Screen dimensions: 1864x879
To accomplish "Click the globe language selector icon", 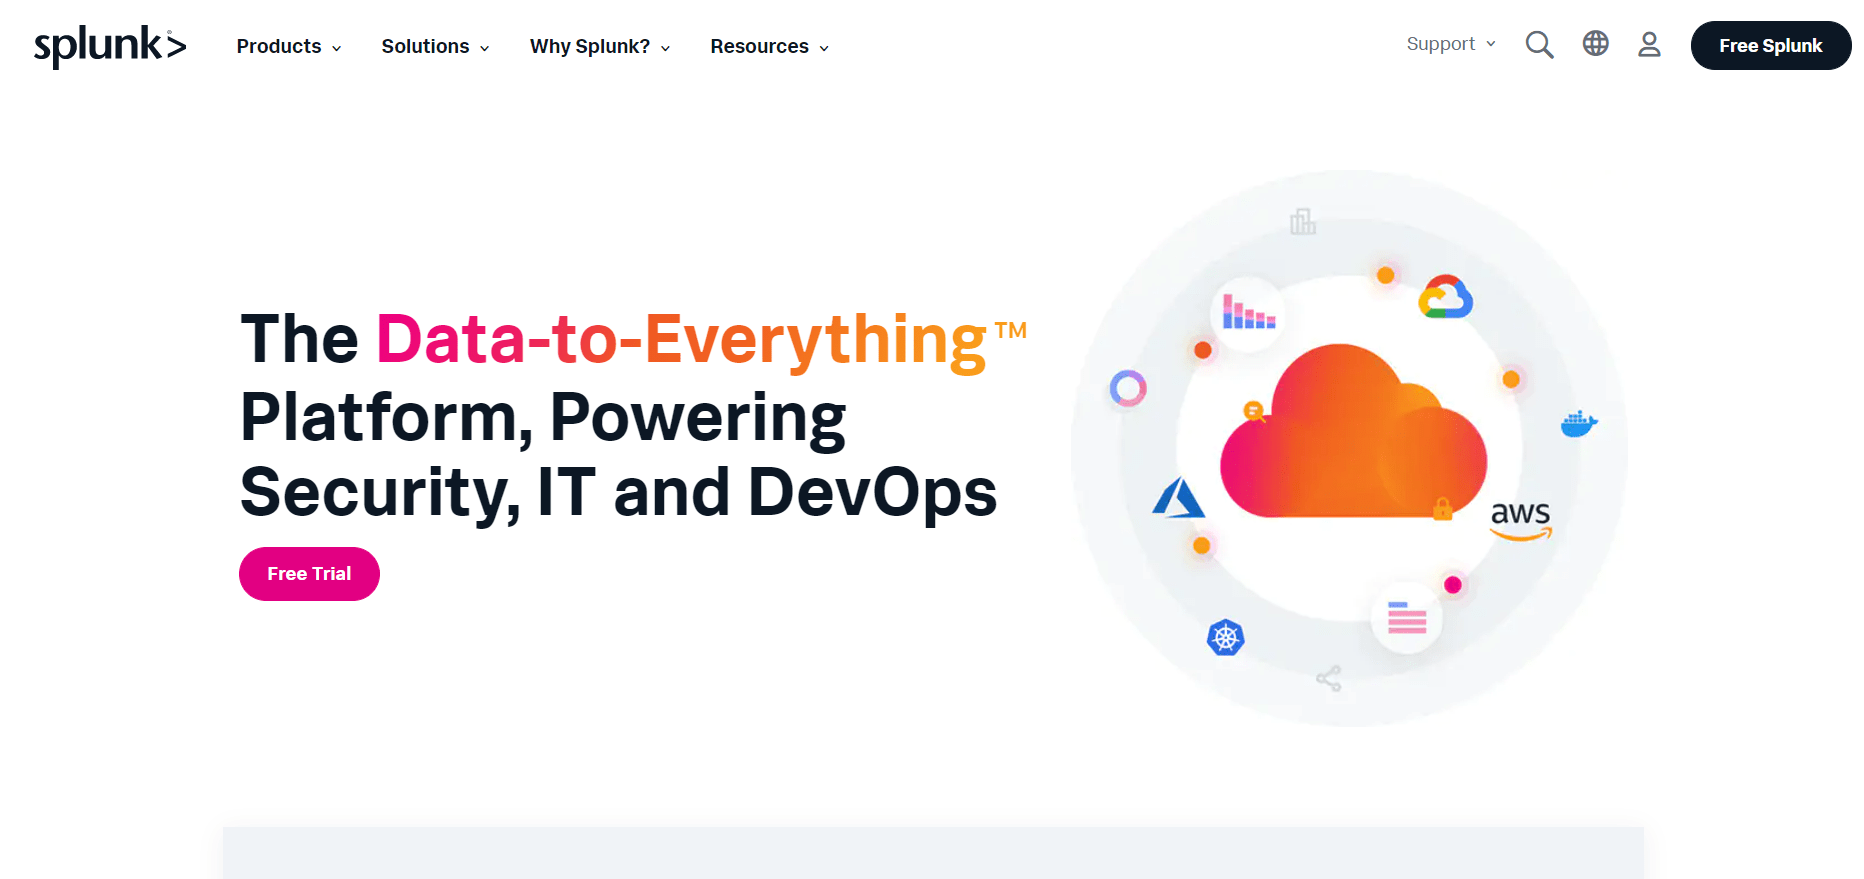I will [x=1595, y=43].
